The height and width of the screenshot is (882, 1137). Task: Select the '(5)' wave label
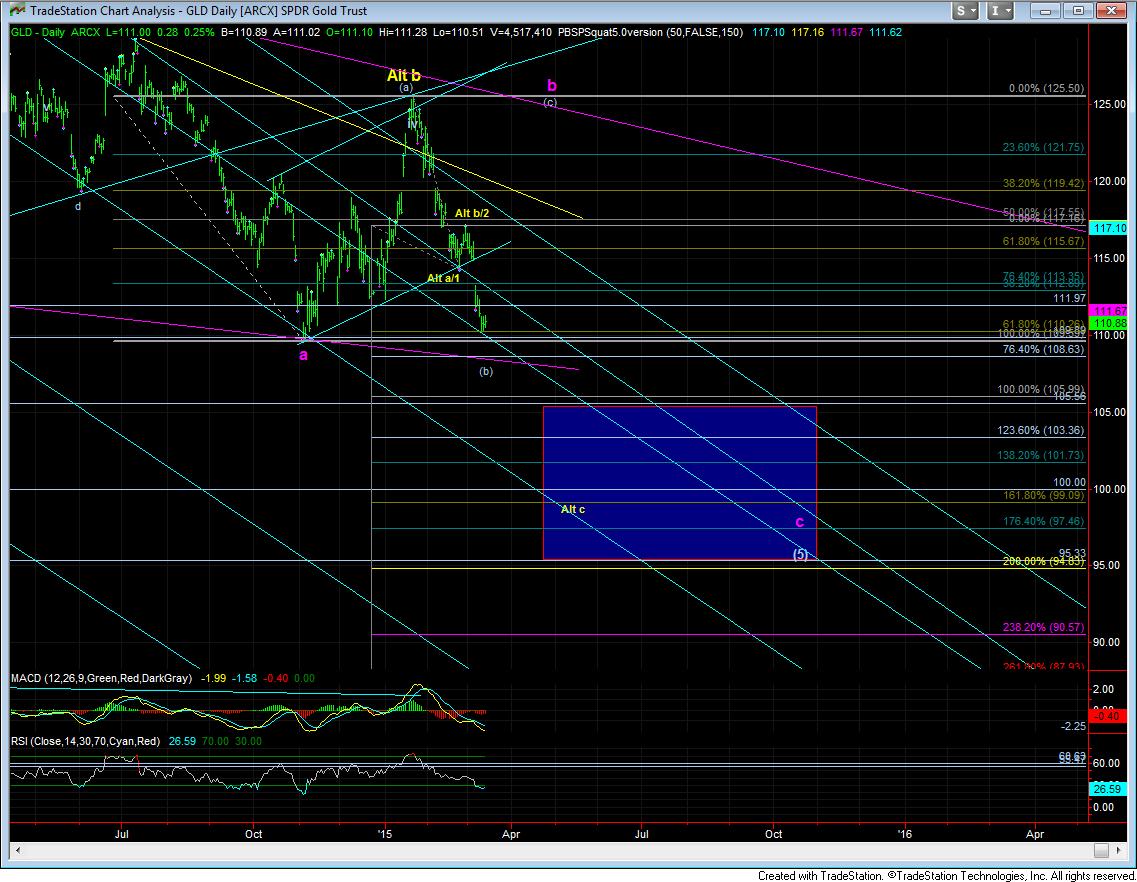[x=801, y=555]
